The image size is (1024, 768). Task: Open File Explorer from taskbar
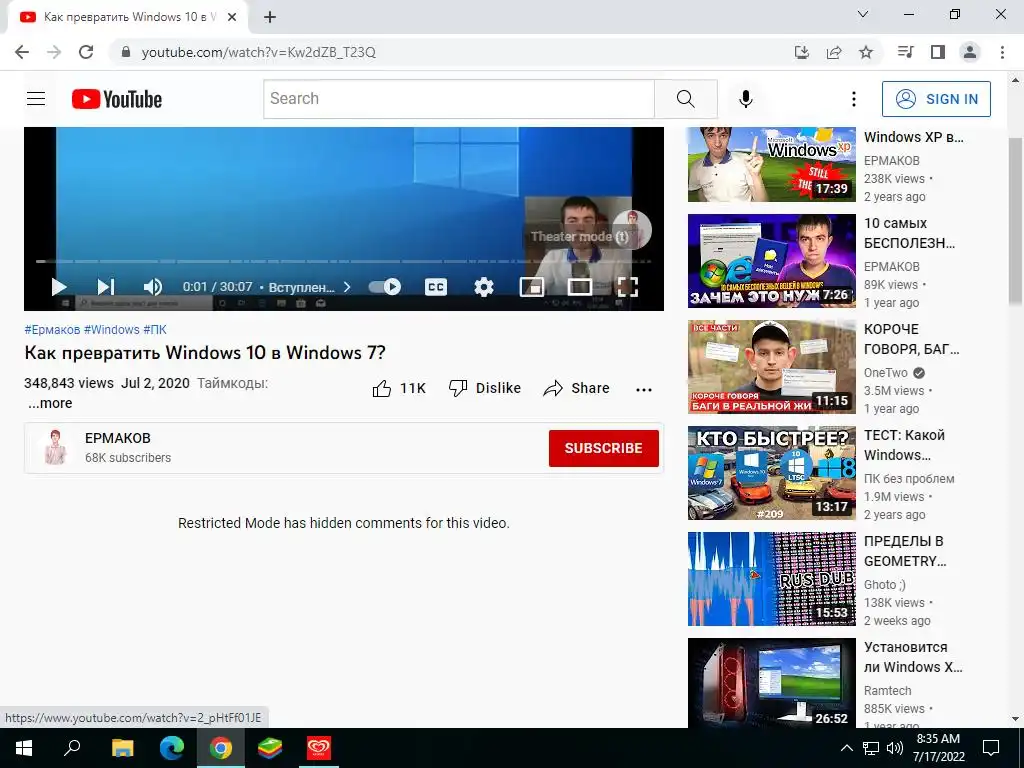tap(122, 748)
